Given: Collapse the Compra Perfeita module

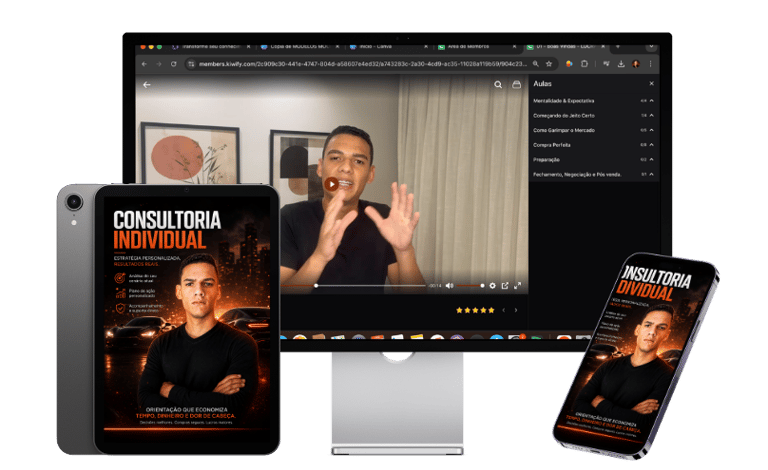Looking at the screenshot, I should [x=651, y=145].
